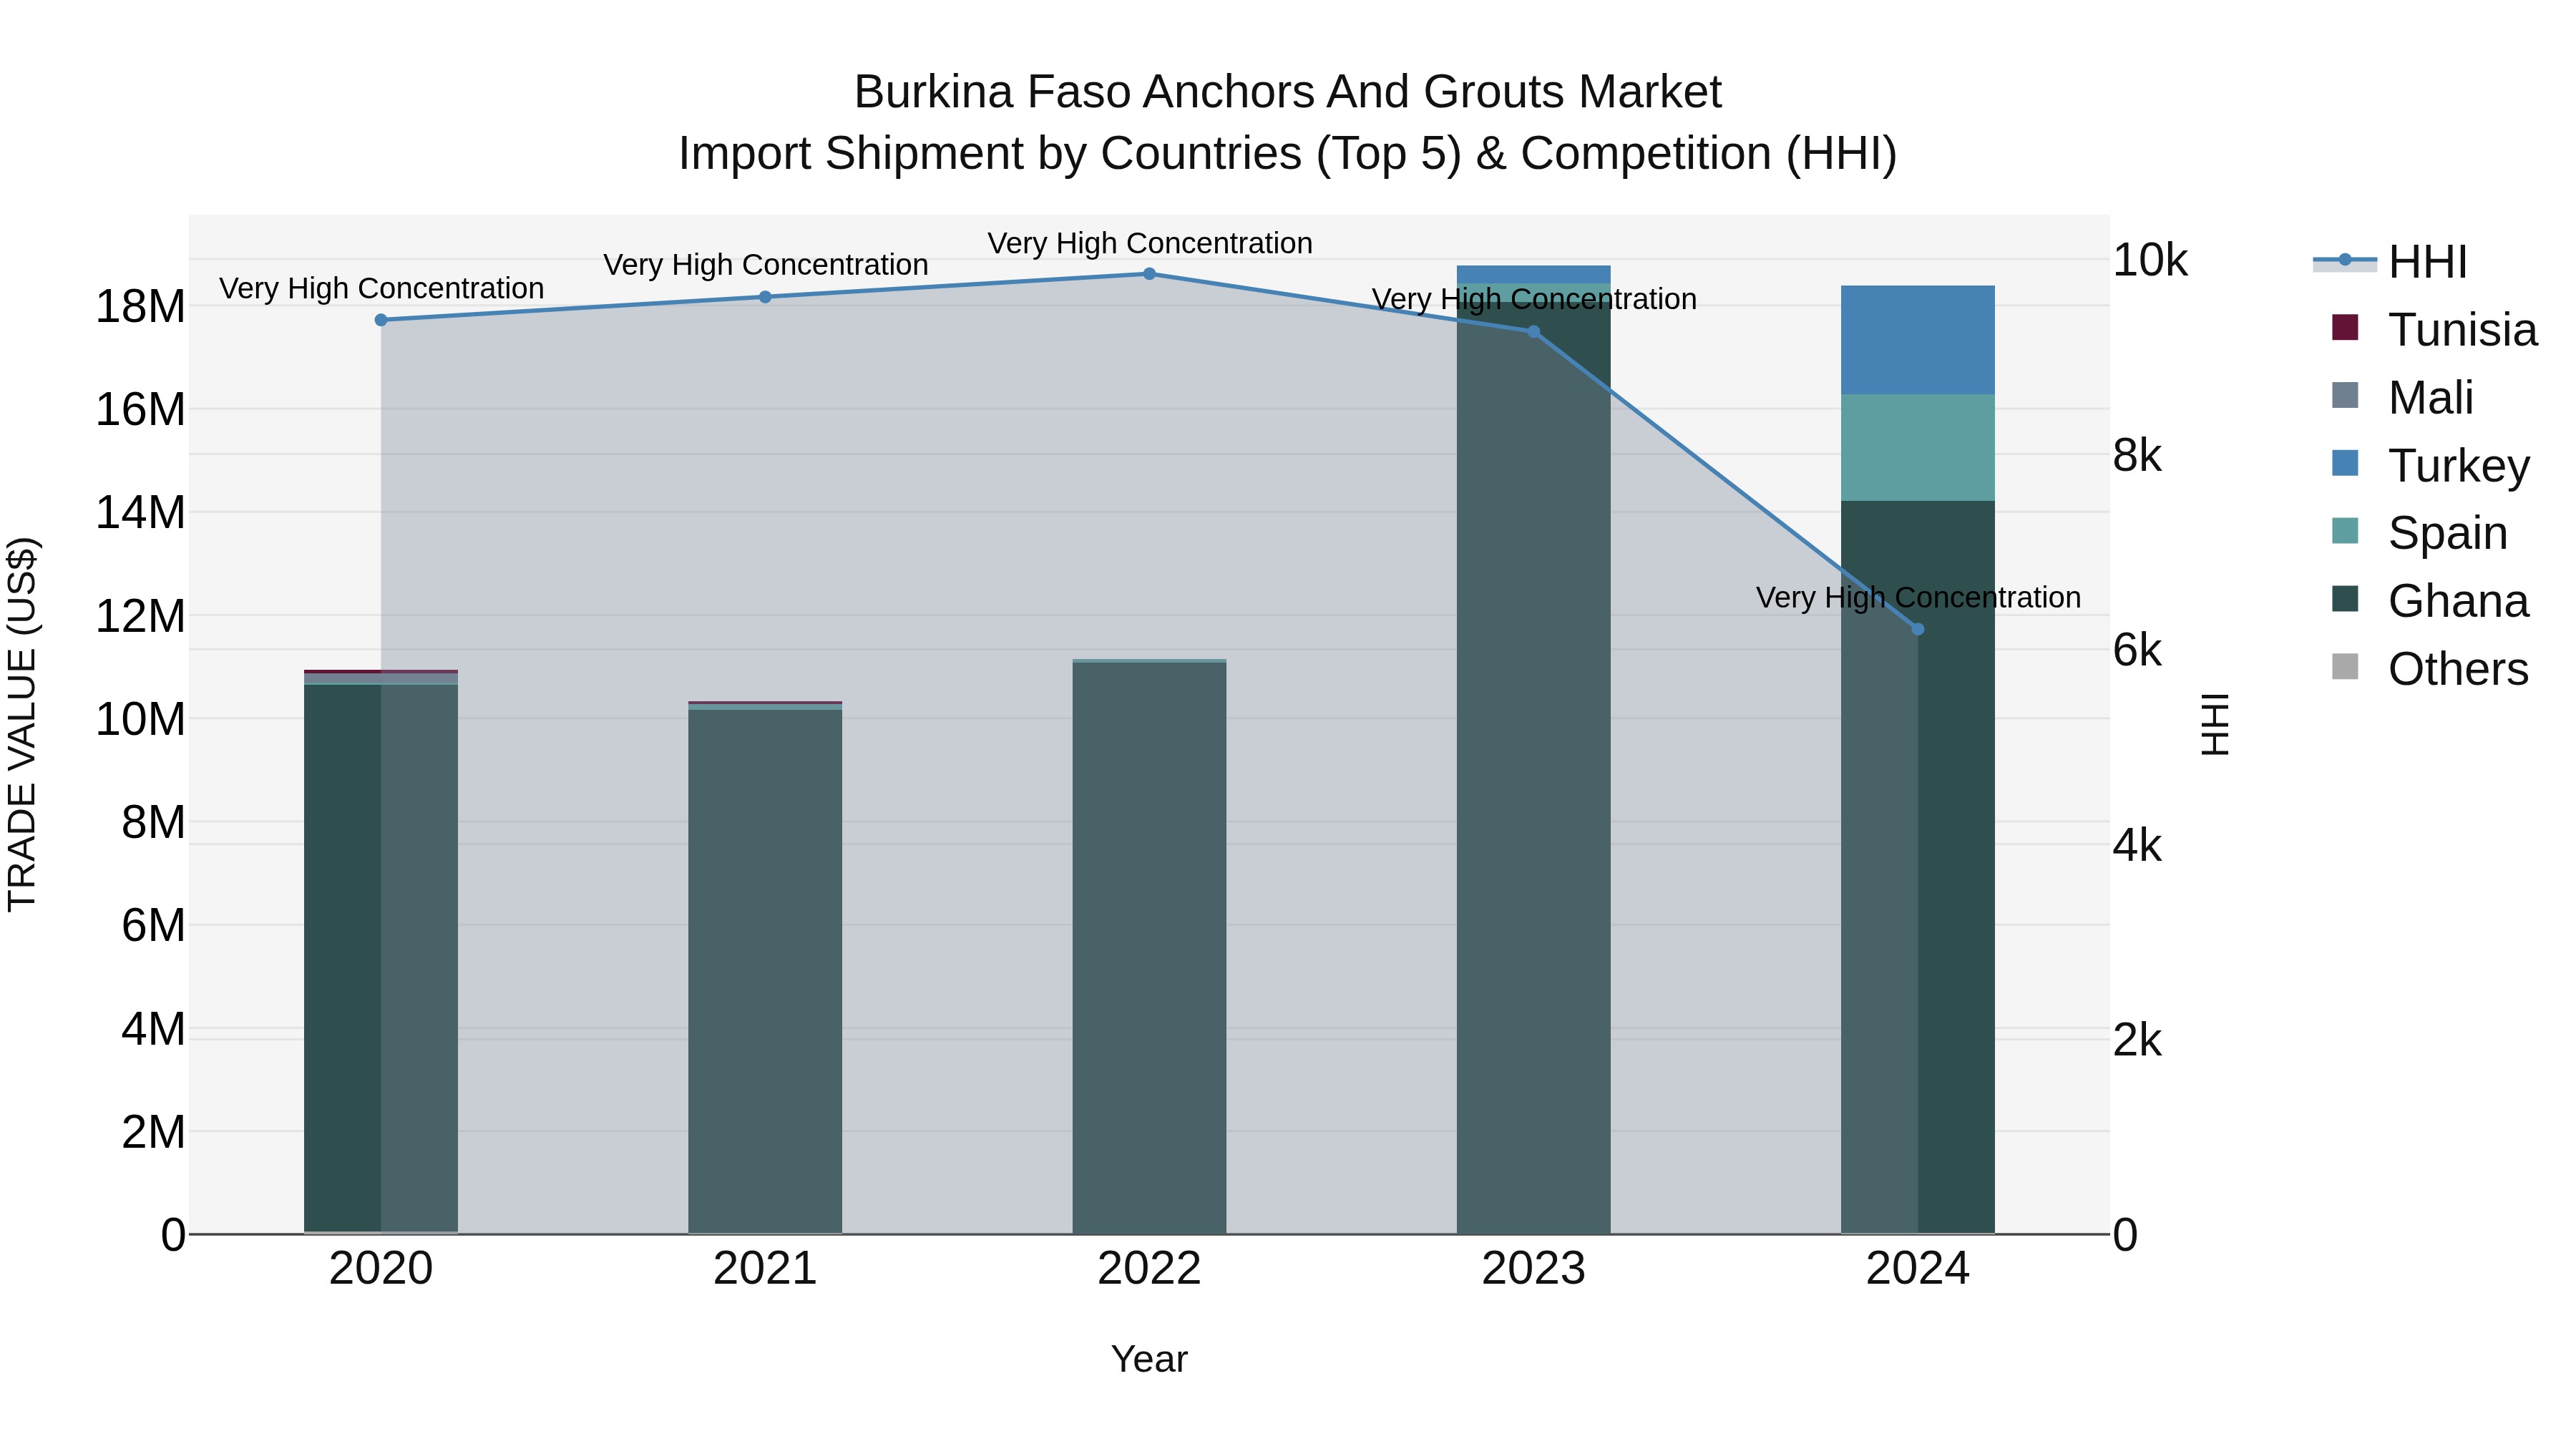The width and height of the screenshot is (2576, 1449).
Task: Click the TRADE VALUE (US$) axis title
Action: 22,724
